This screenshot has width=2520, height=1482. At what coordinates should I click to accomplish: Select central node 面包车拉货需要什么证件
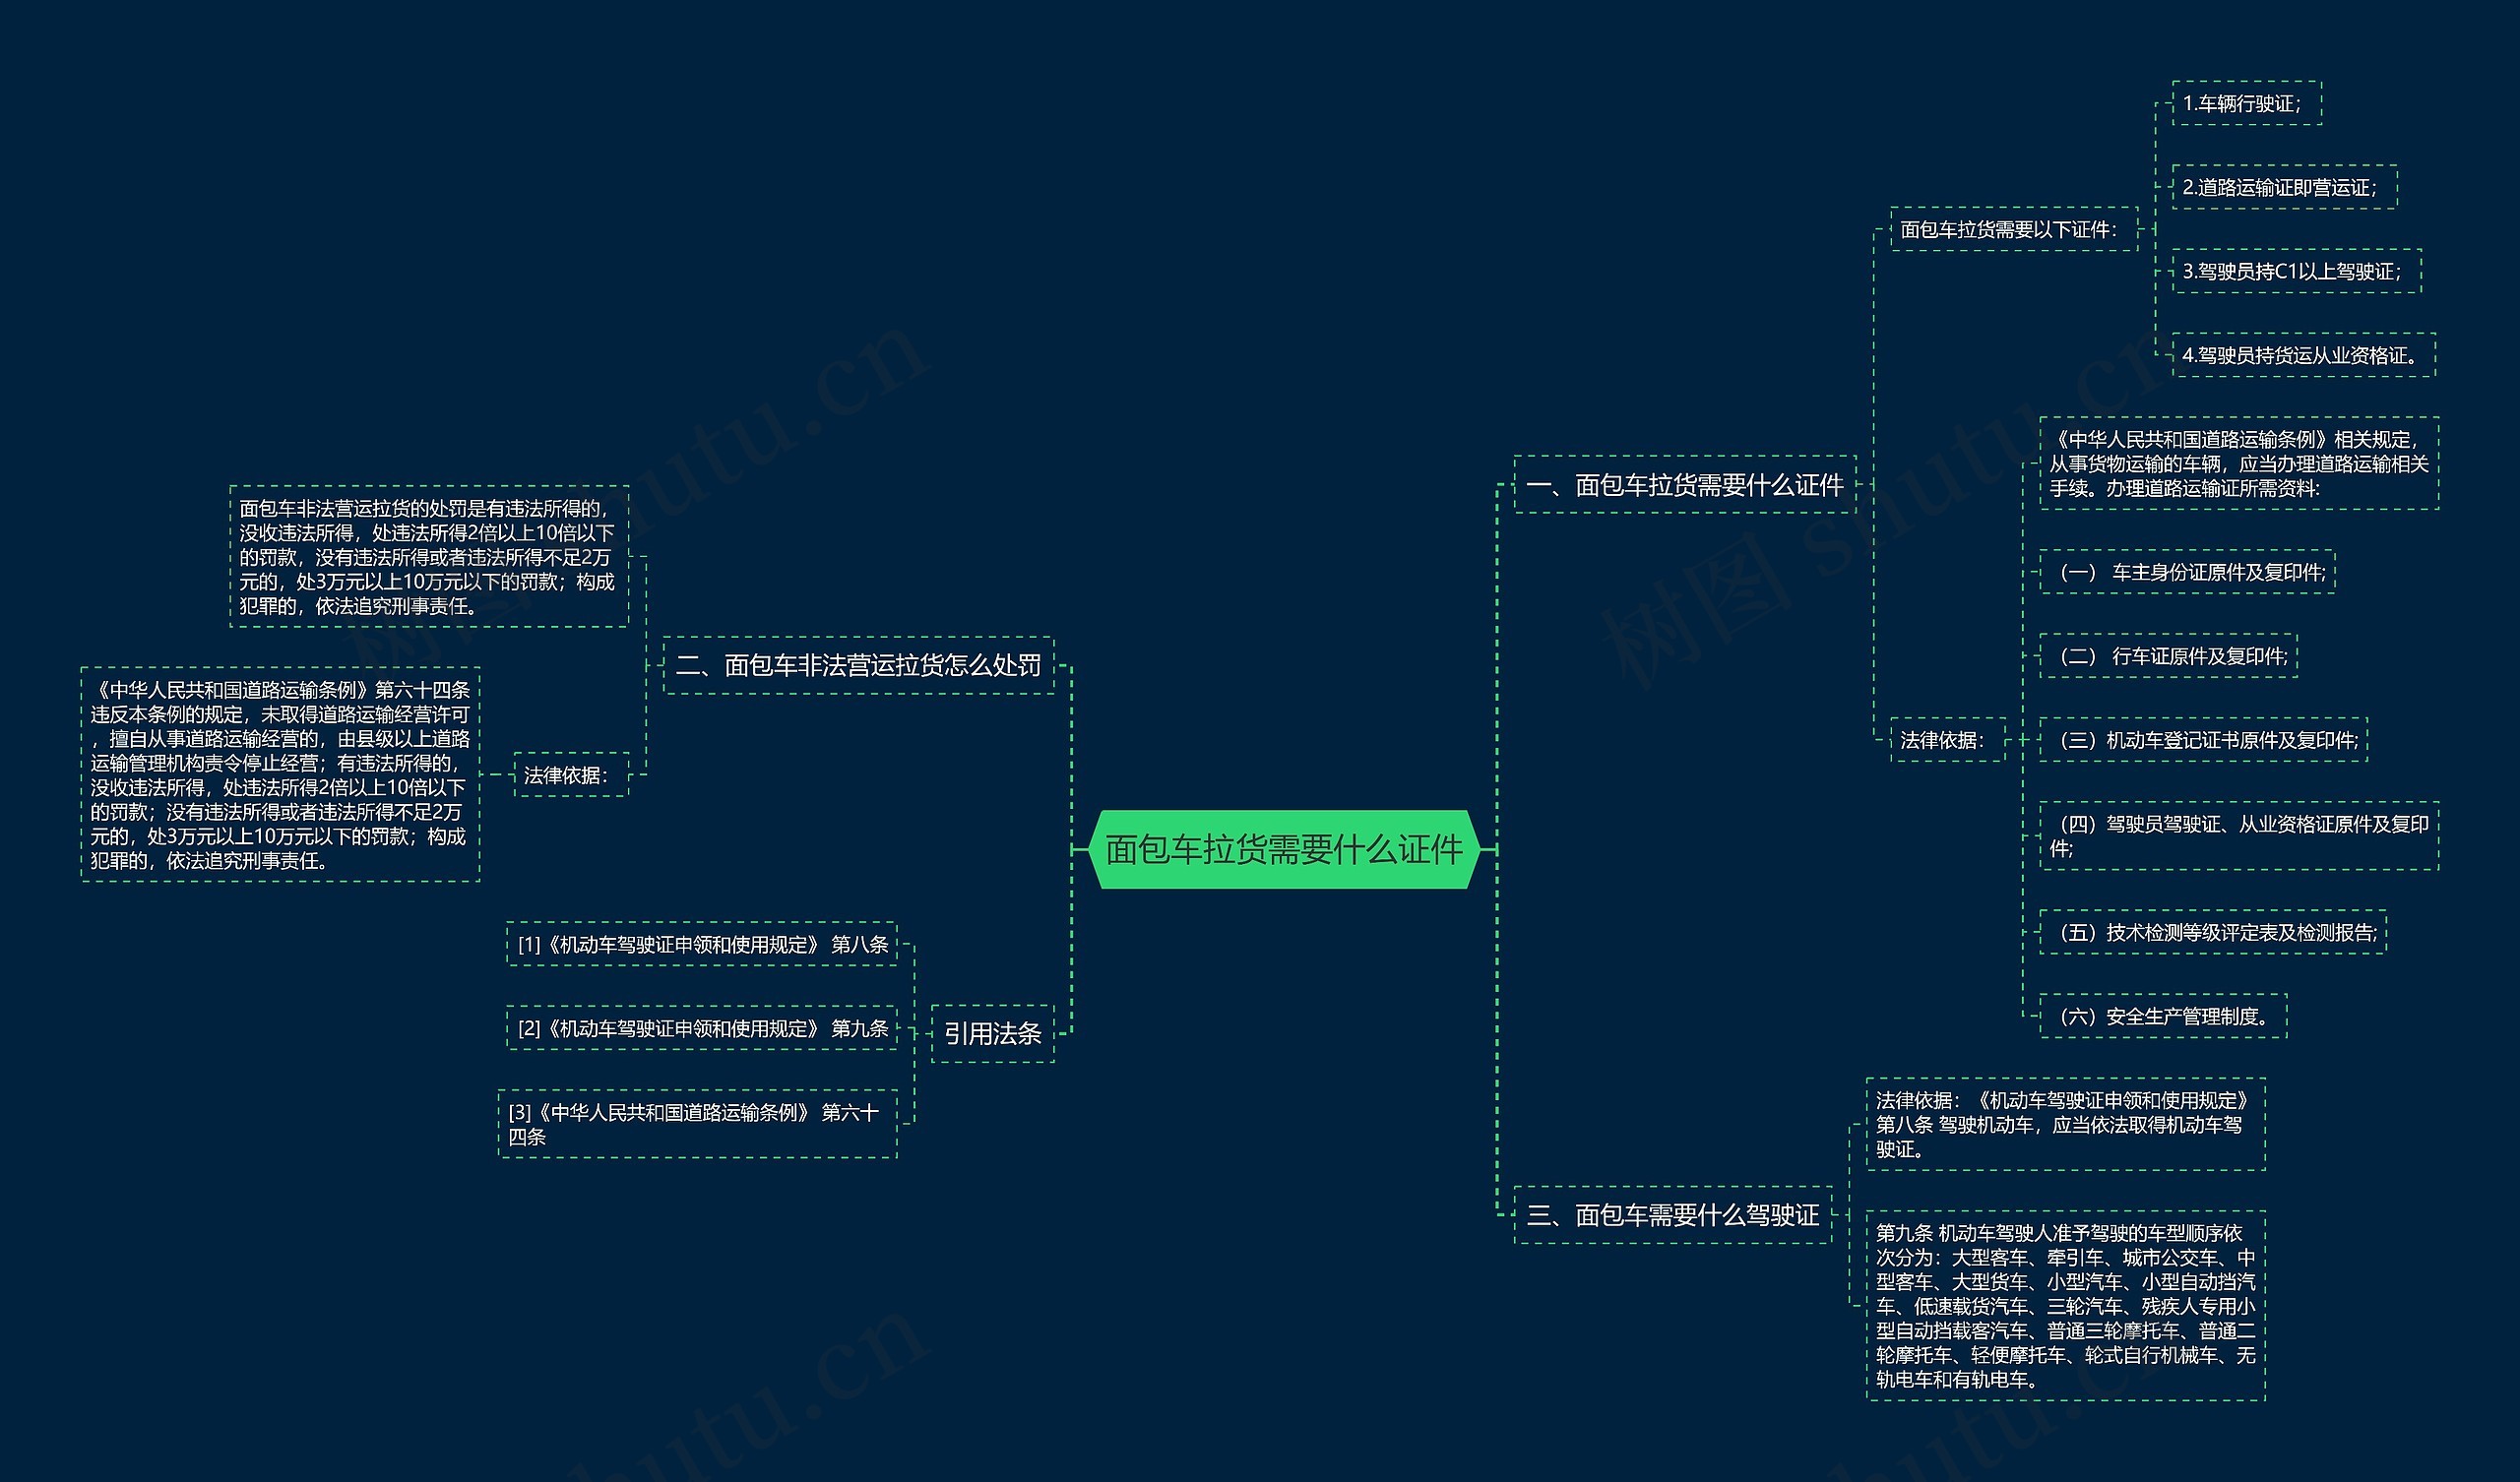[1284, 849]
